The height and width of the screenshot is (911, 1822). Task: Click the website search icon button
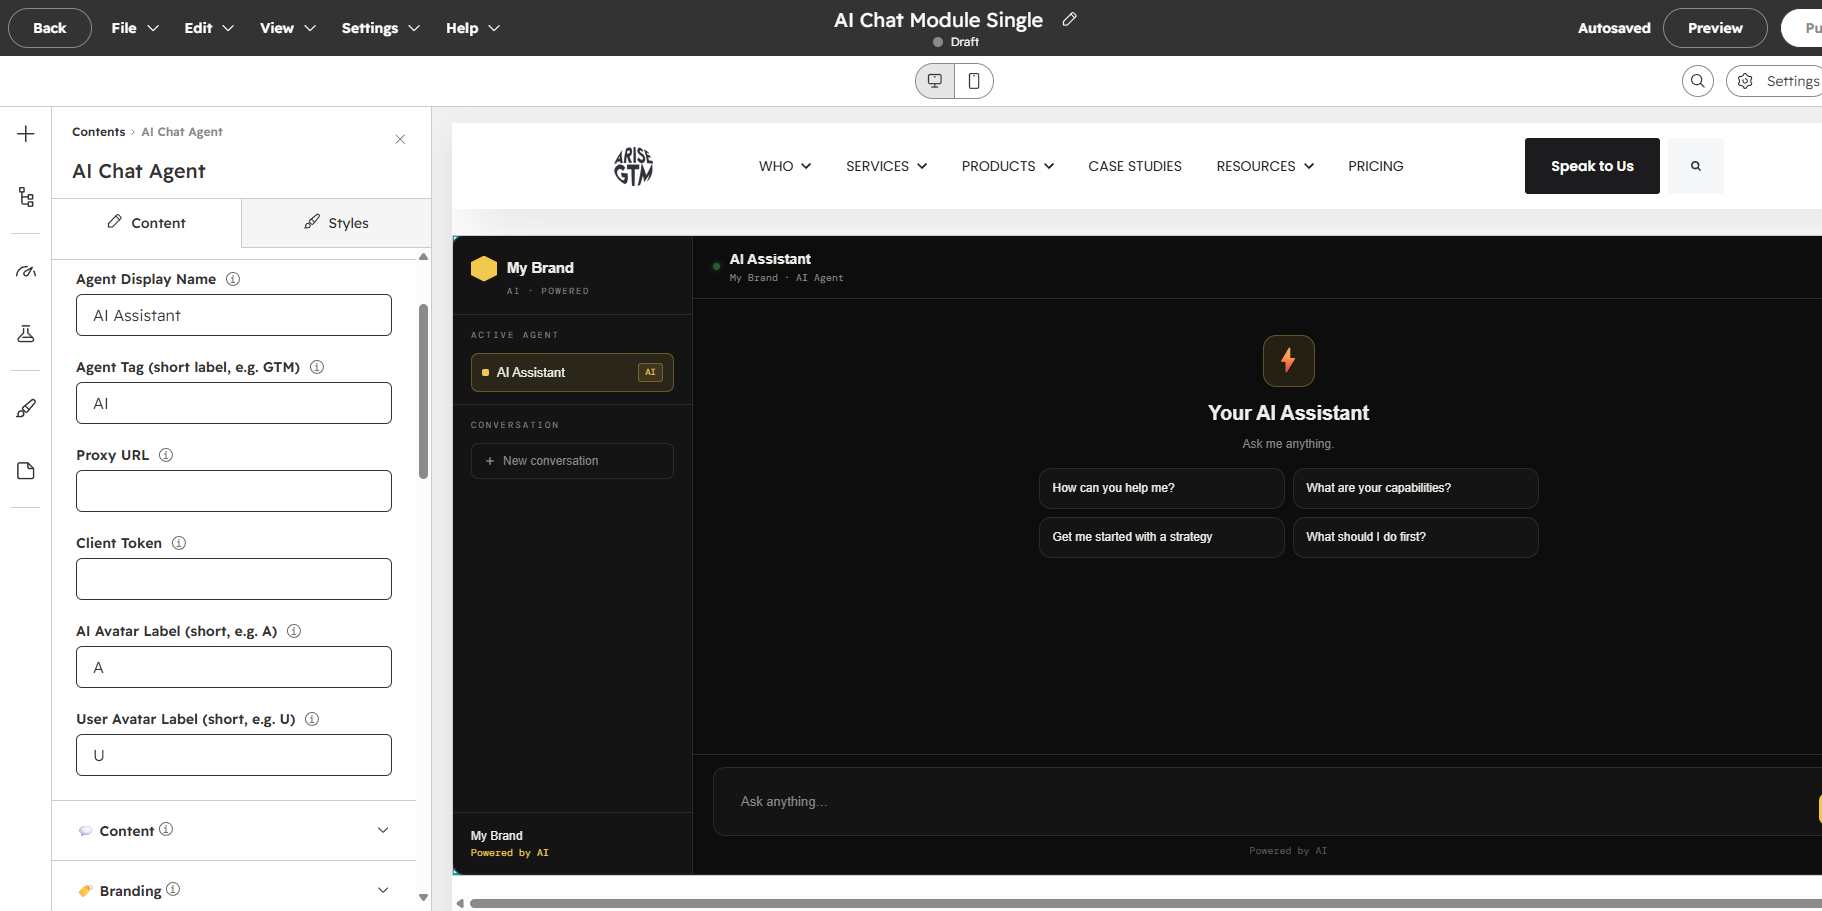click(x=1696, y=166)
